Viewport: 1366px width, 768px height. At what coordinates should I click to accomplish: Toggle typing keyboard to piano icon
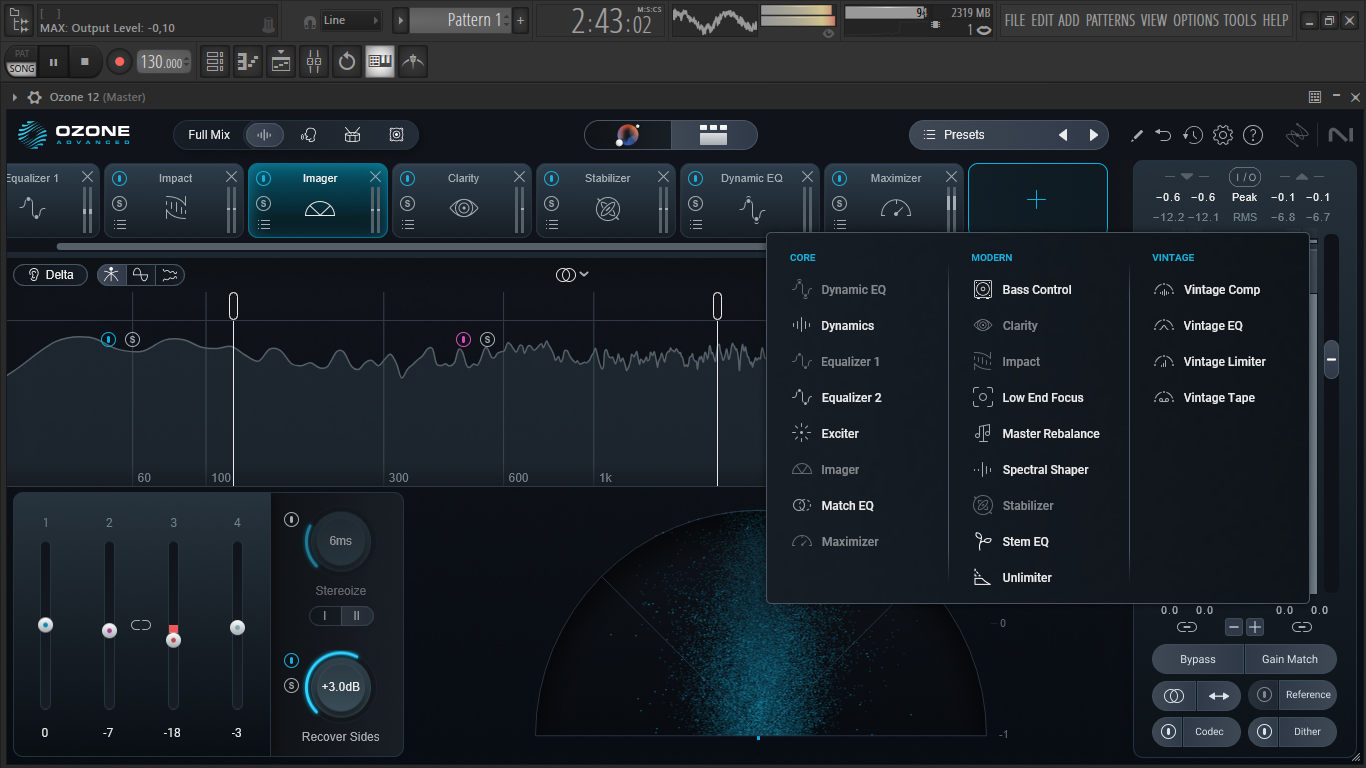[380, 62]
